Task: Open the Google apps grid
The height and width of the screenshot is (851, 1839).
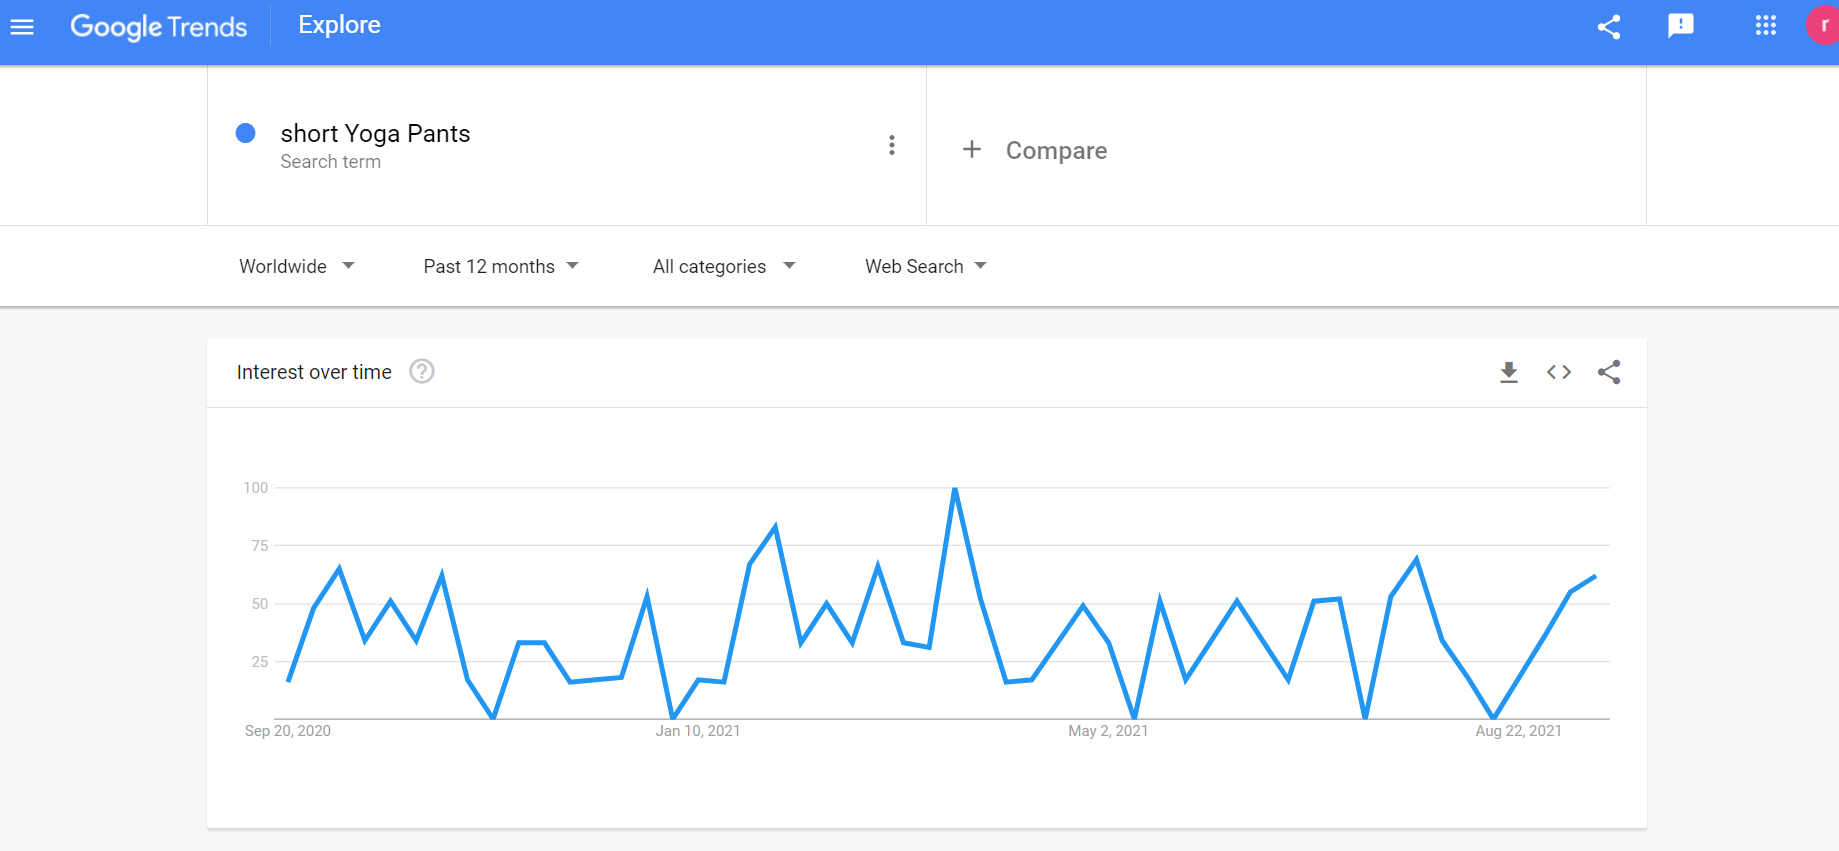Action: coord(1765,26)
